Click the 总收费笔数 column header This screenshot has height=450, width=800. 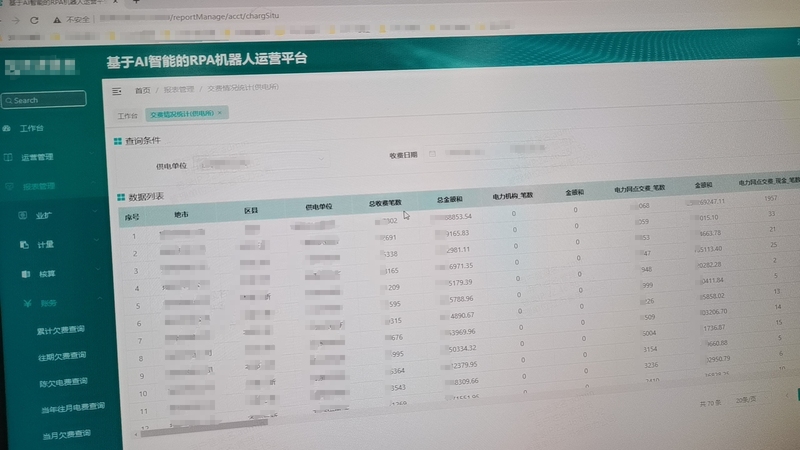(385, 203)
